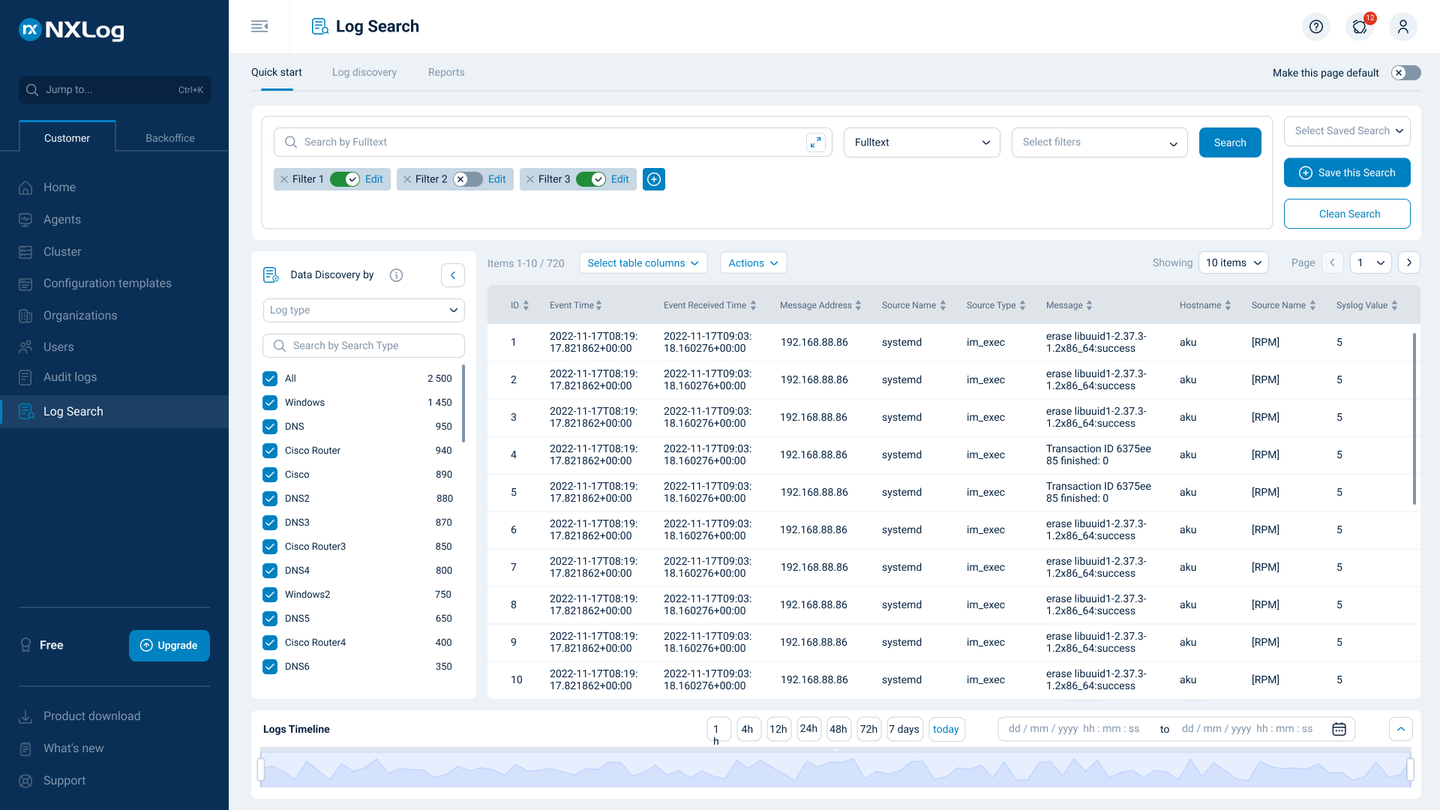The height and width of the screenshot is (810, 1440).
Task: Open the timeline calendar picker icon
Action: (1339, 729)
